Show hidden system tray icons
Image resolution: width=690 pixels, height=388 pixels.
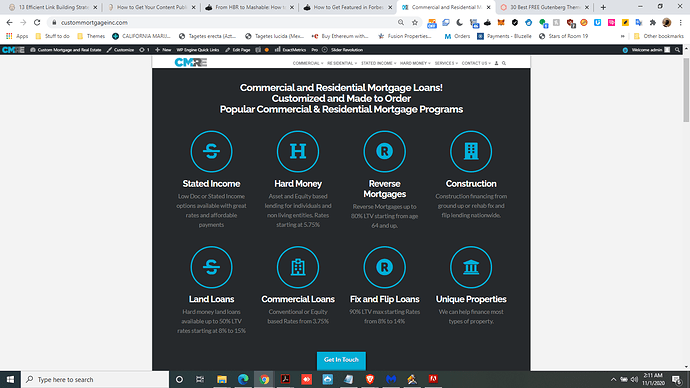[613, 379]
